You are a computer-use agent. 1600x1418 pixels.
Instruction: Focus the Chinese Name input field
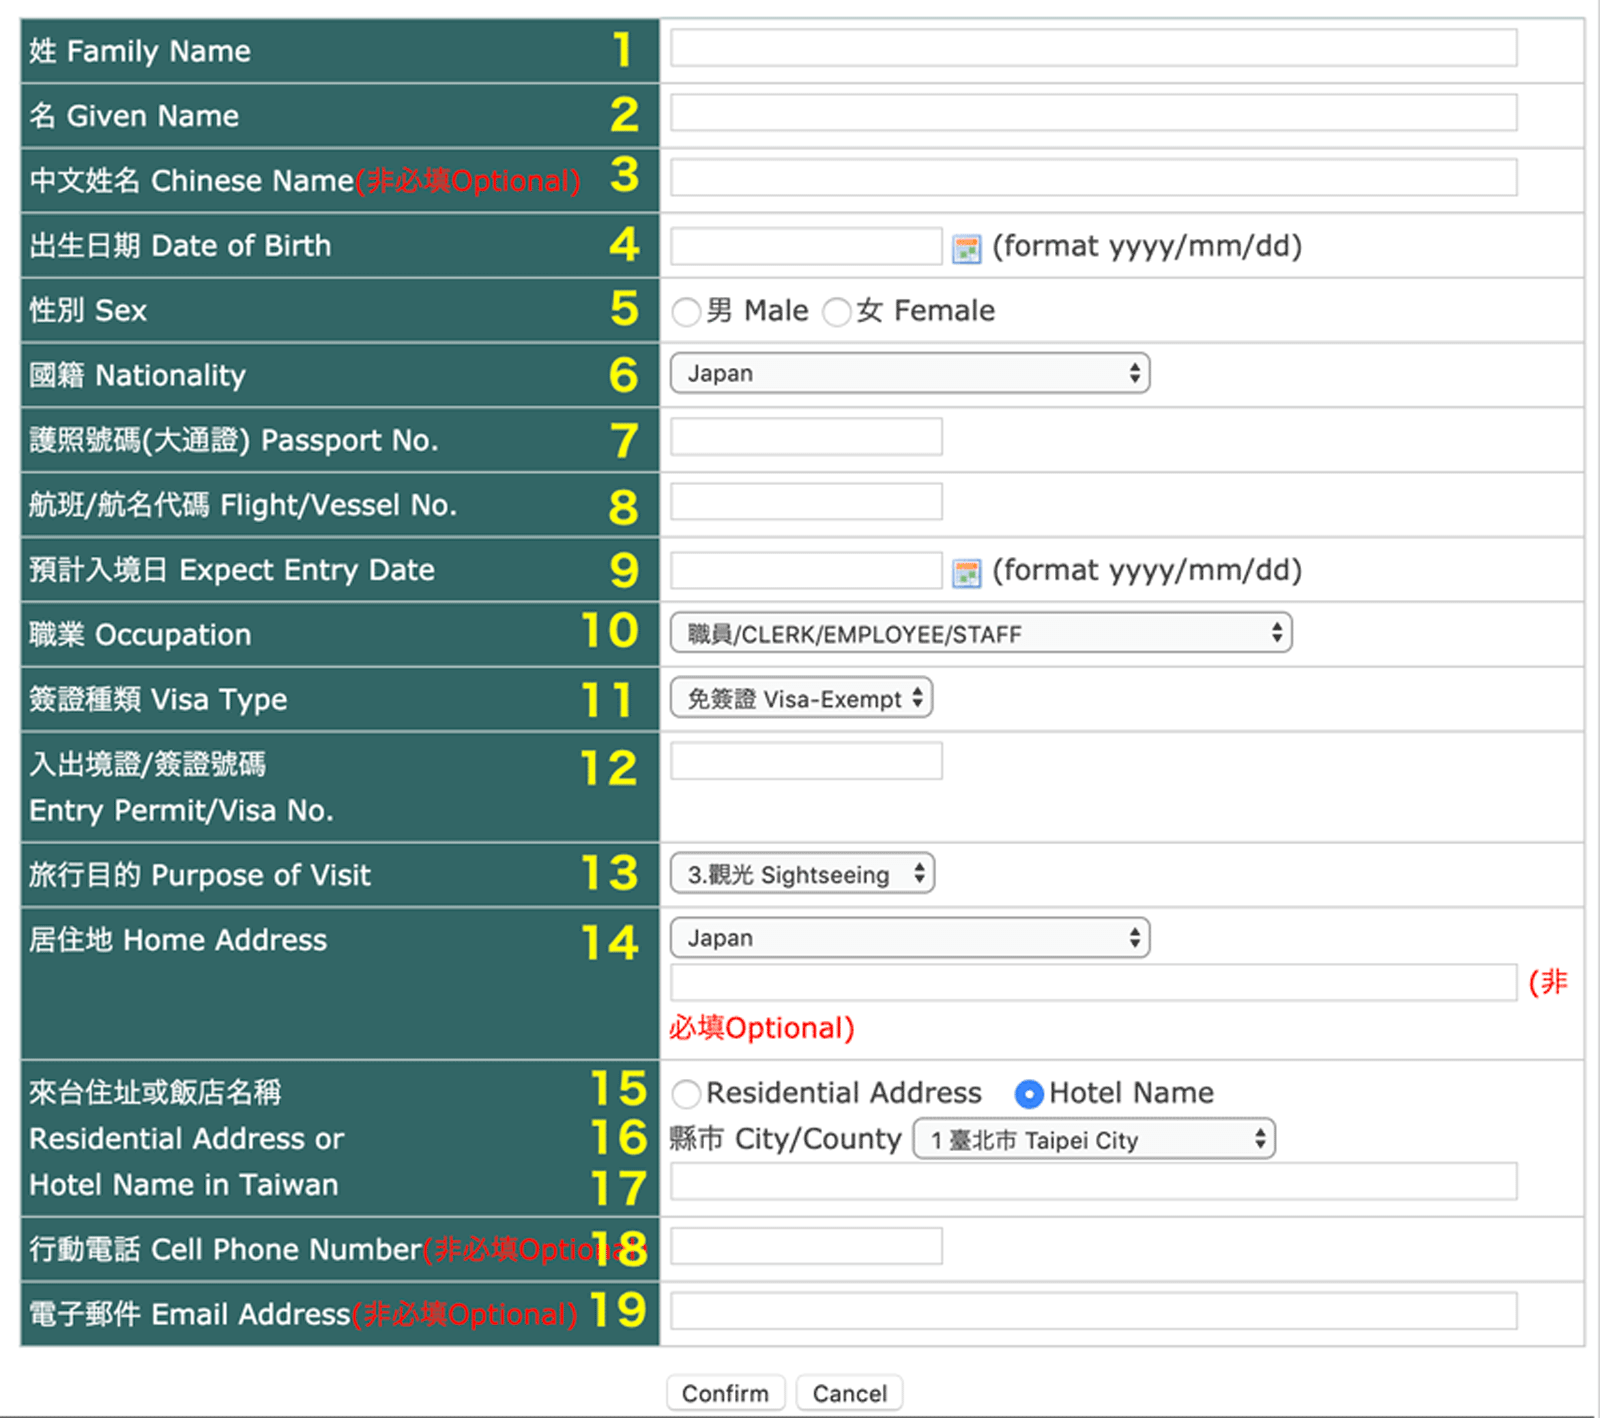click(1094, 177)
